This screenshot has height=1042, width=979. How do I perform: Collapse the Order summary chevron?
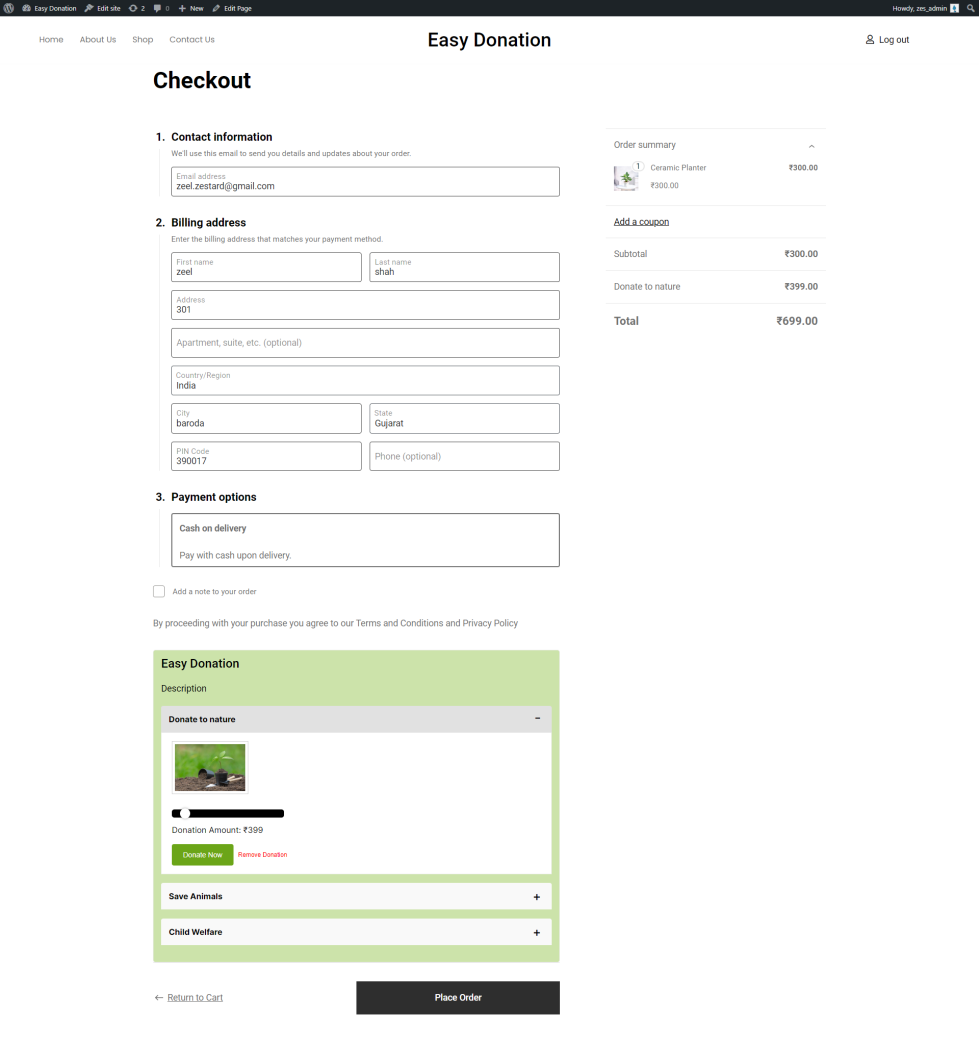812,146
